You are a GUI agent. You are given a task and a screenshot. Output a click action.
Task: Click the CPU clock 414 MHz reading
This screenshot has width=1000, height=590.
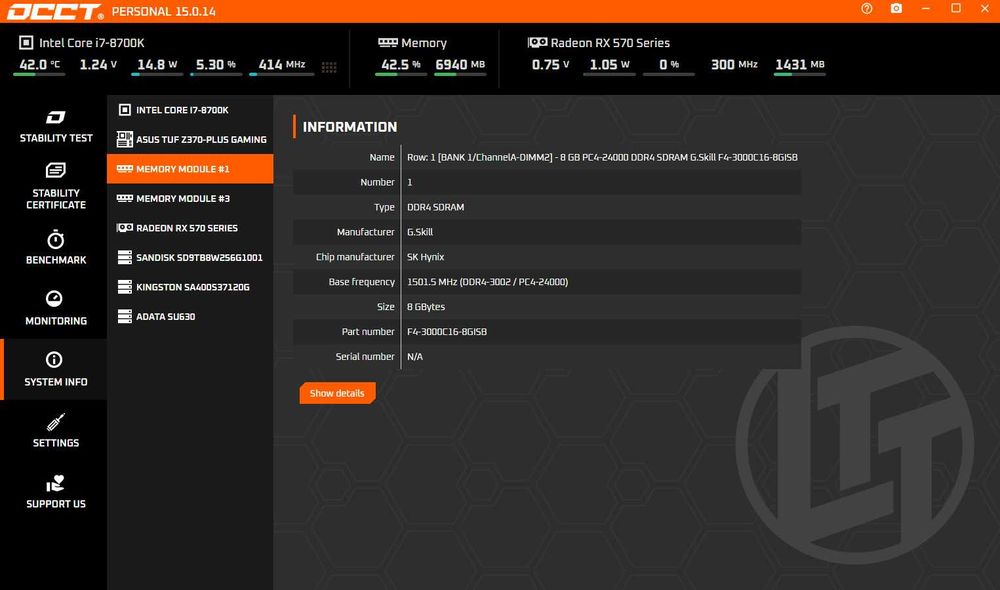click(281, 64)
